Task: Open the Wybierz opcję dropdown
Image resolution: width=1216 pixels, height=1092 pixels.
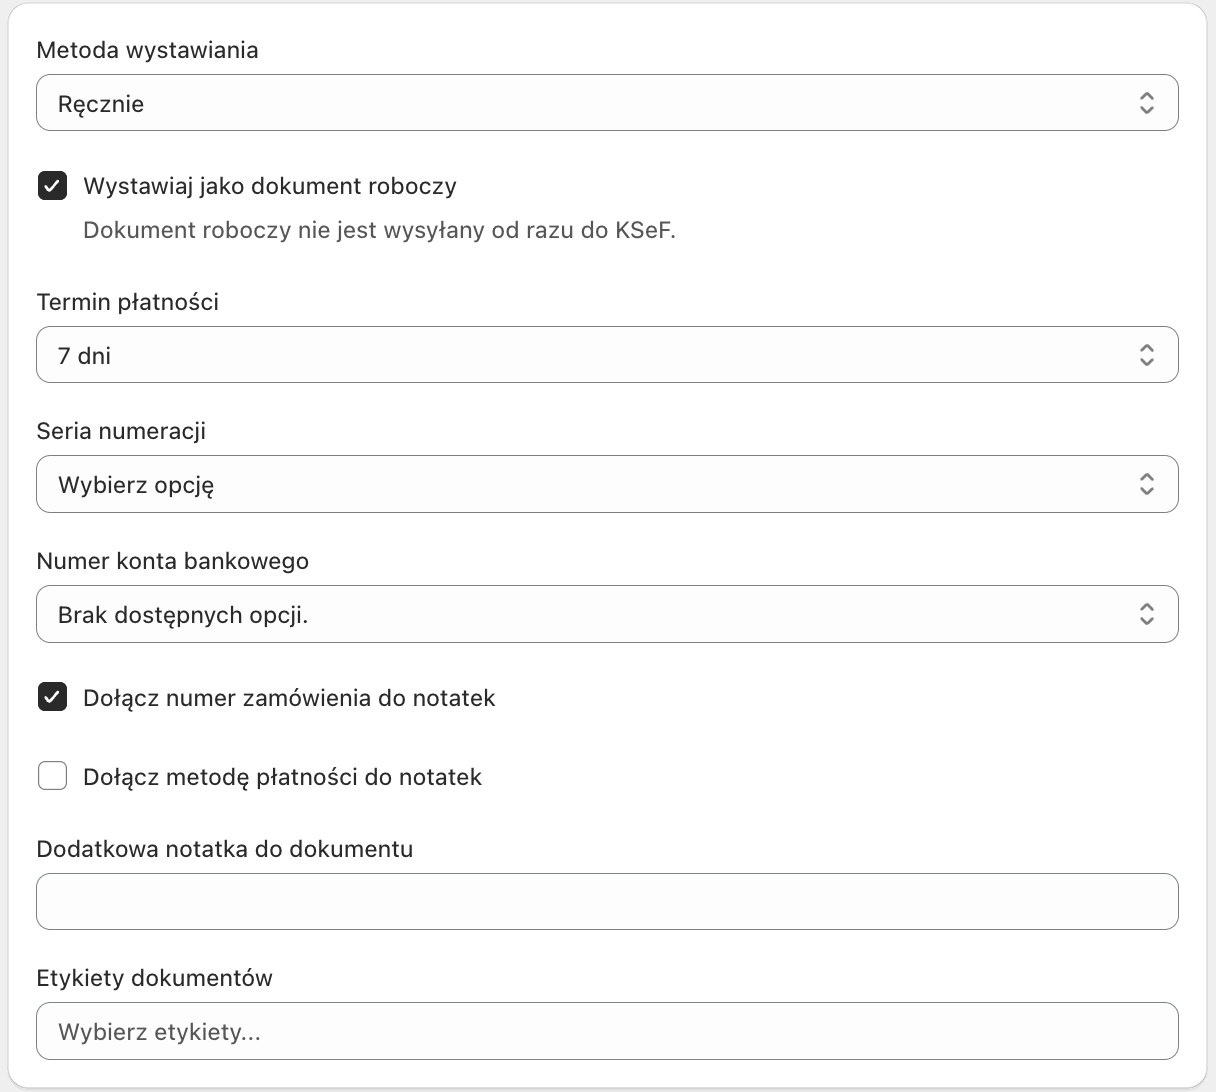Action: 590,485
